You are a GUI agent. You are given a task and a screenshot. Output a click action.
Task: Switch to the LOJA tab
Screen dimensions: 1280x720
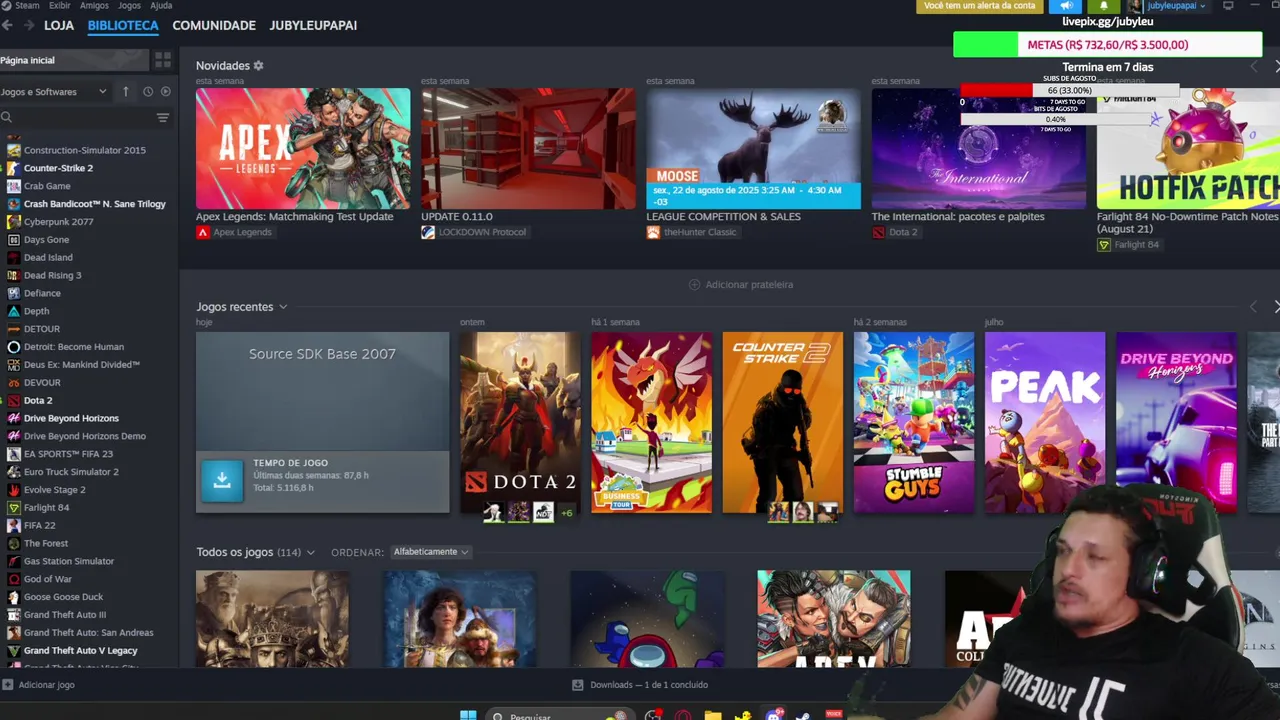coord(59,25)
